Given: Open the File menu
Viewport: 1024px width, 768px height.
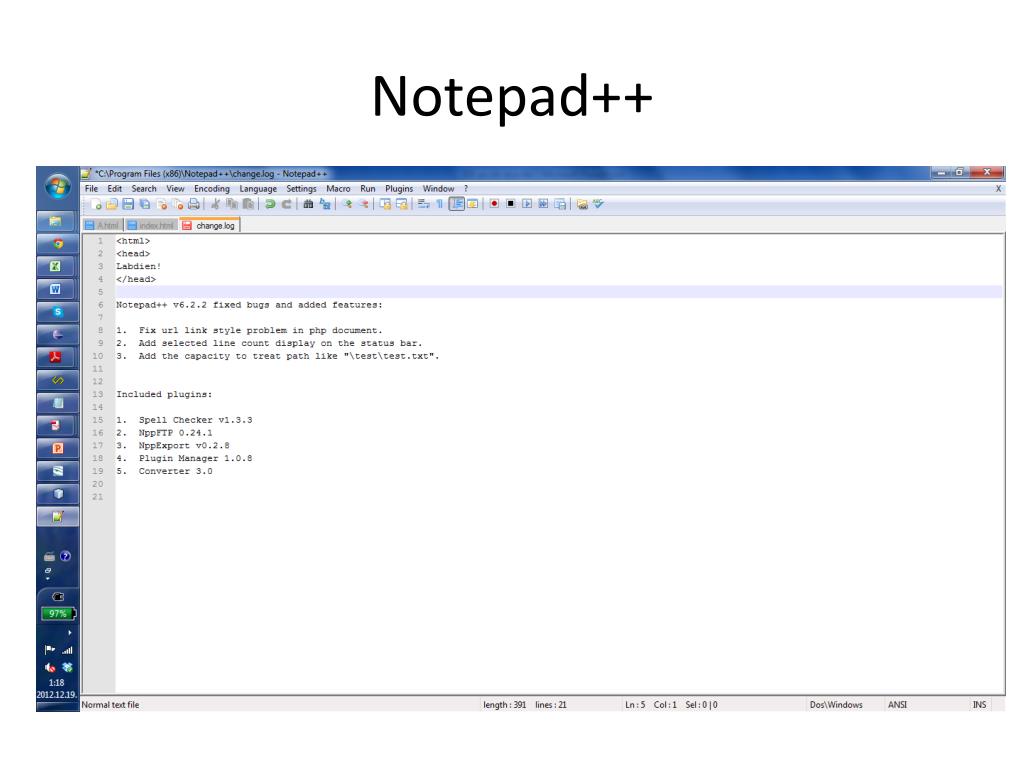Looking at the screenshot, I should tap(91, 189).
